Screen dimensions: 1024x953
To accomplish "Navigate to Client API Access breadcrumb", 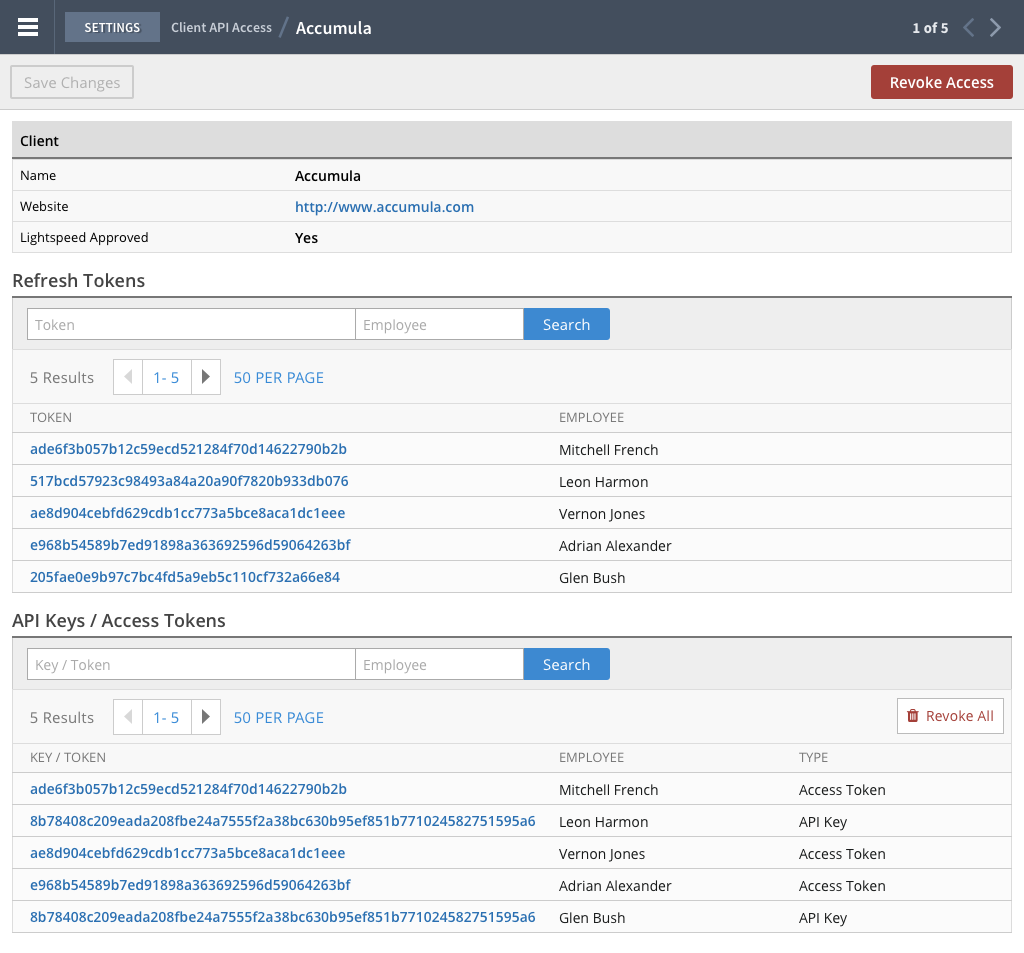I will (221, 27).
